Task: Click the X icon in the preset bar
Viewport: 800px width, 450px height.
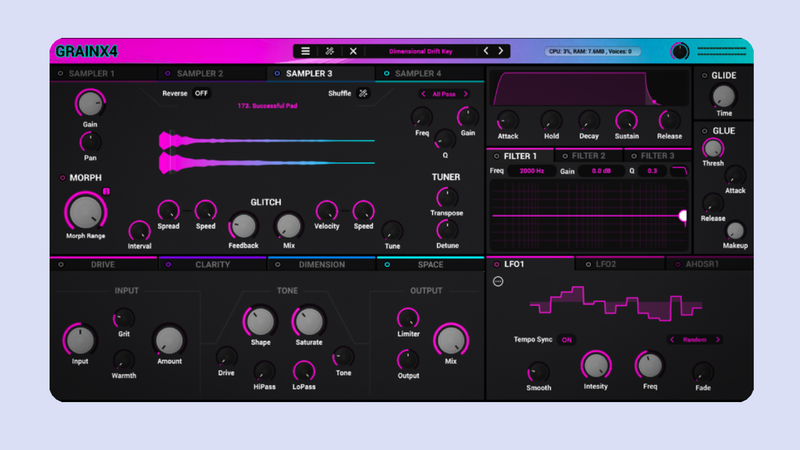Action: (x=353, y=51)
